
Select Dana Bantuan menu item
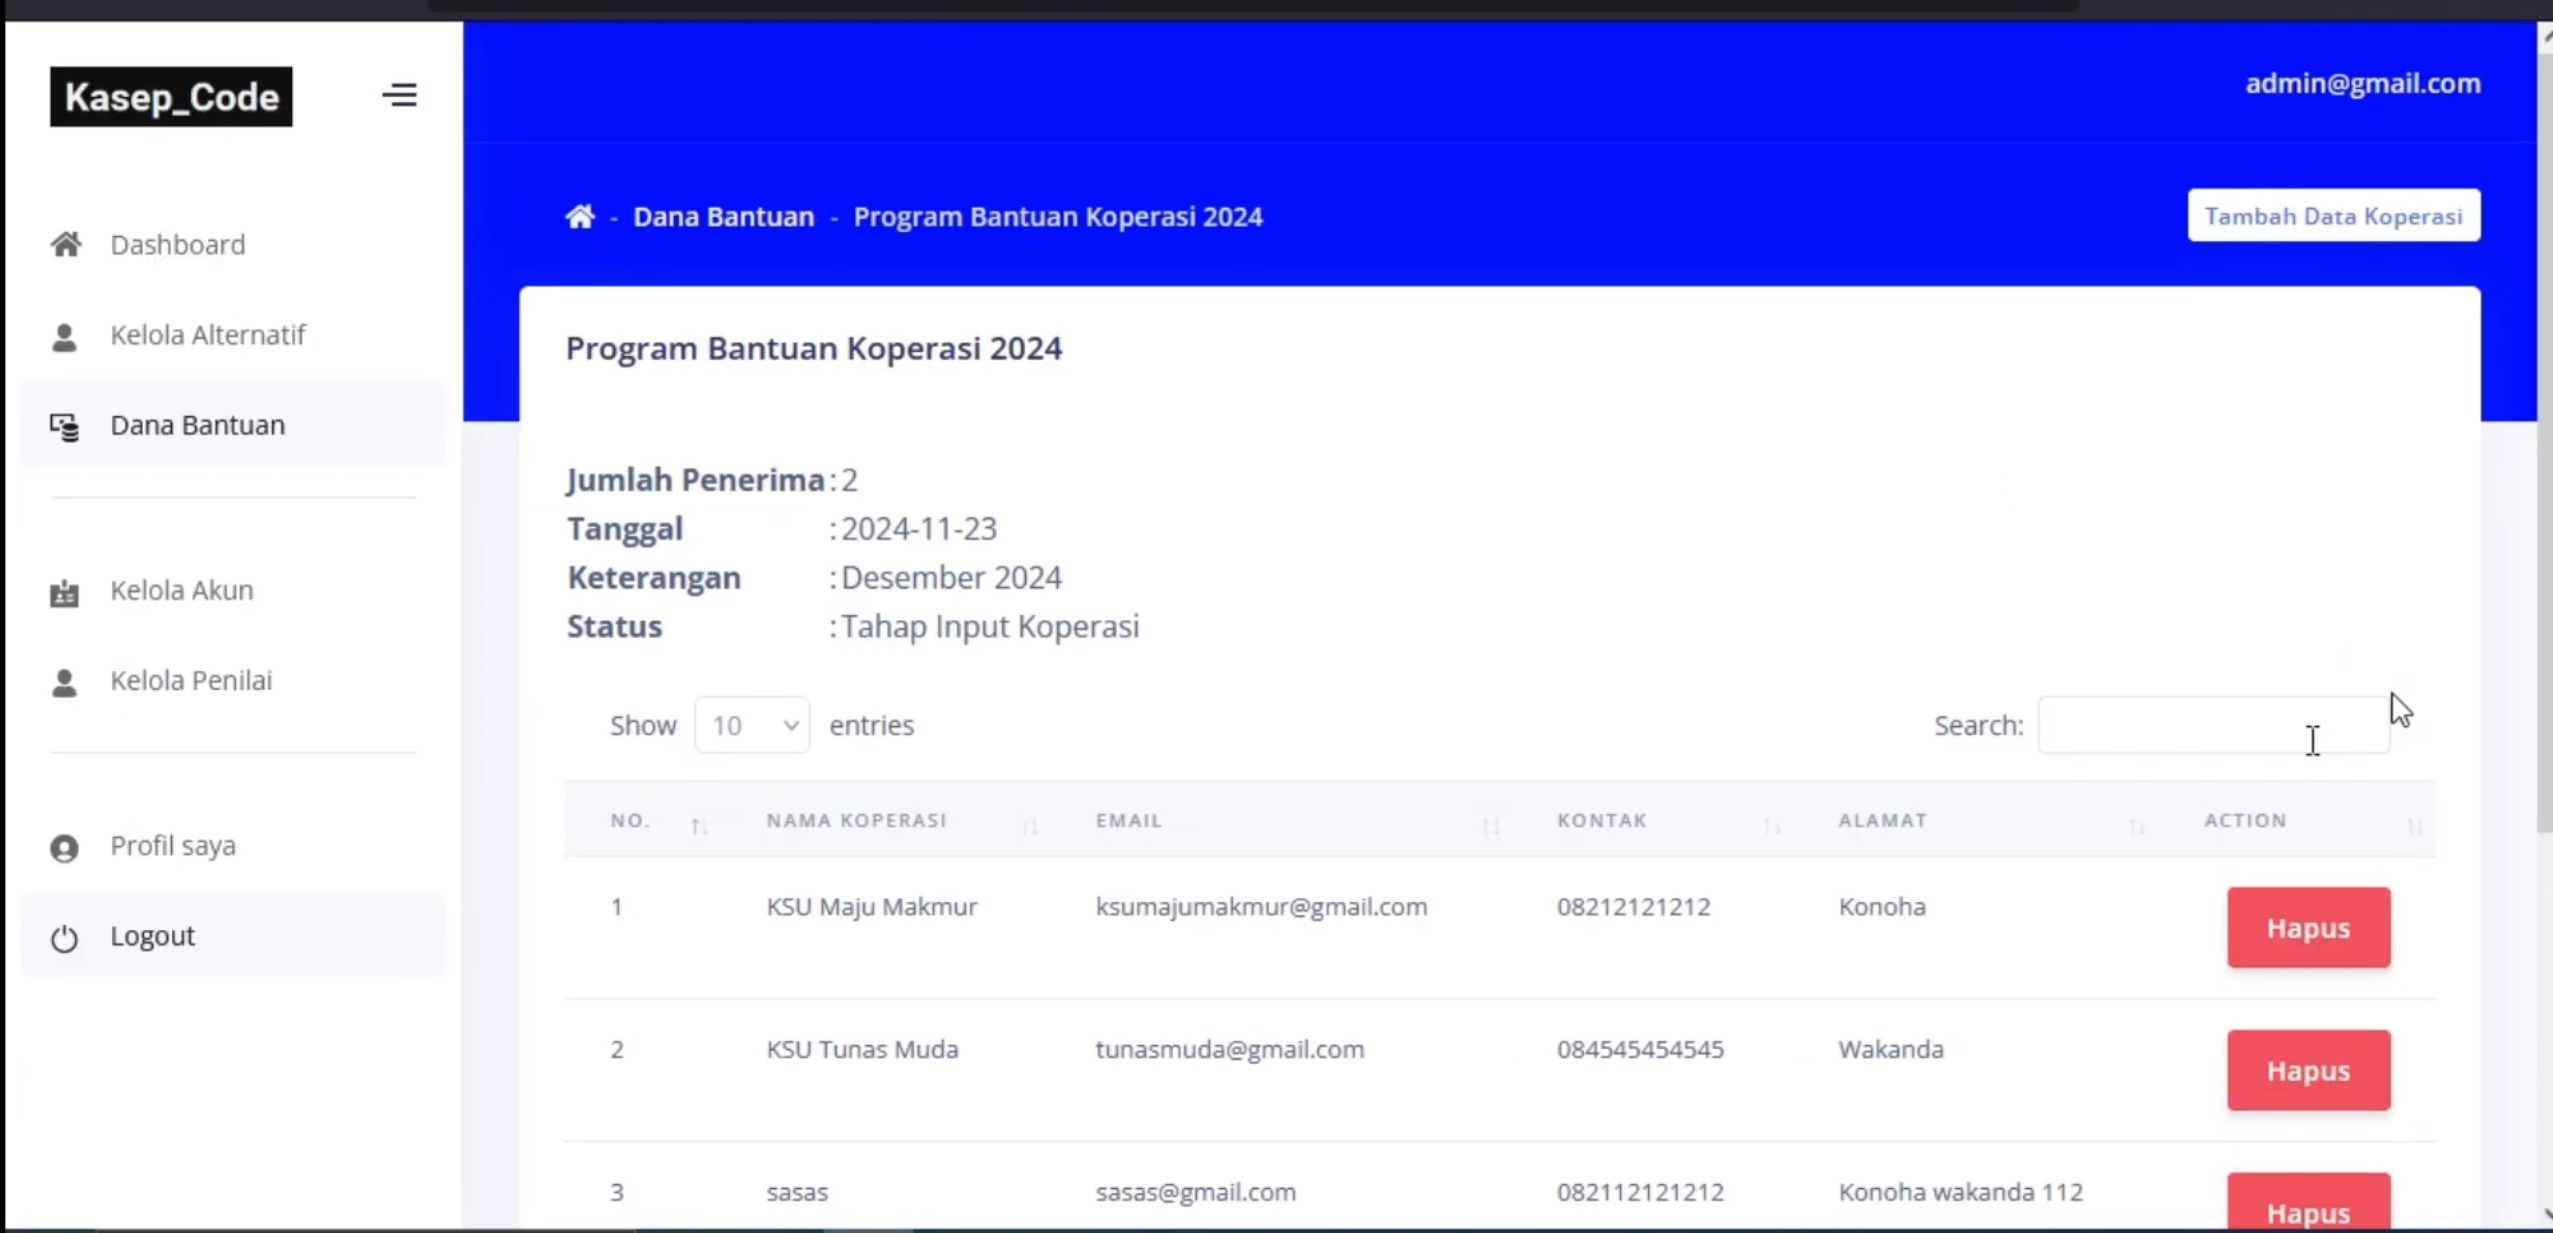click(x=232, y=425)
